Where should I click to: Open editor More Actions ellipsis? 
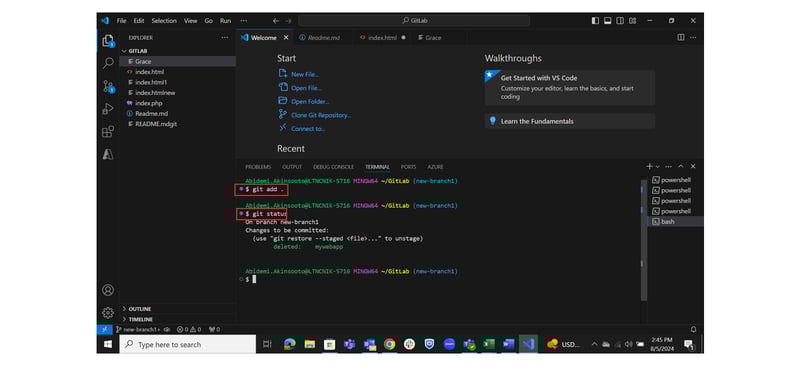point(693,37)
